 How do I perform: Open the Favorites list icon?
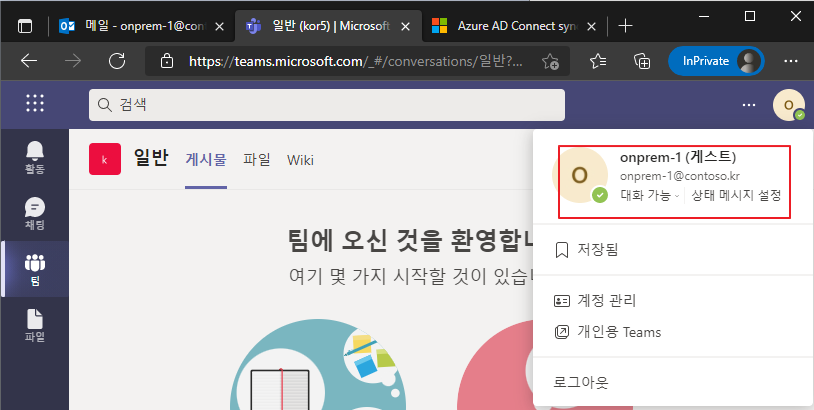click(598, 61)
